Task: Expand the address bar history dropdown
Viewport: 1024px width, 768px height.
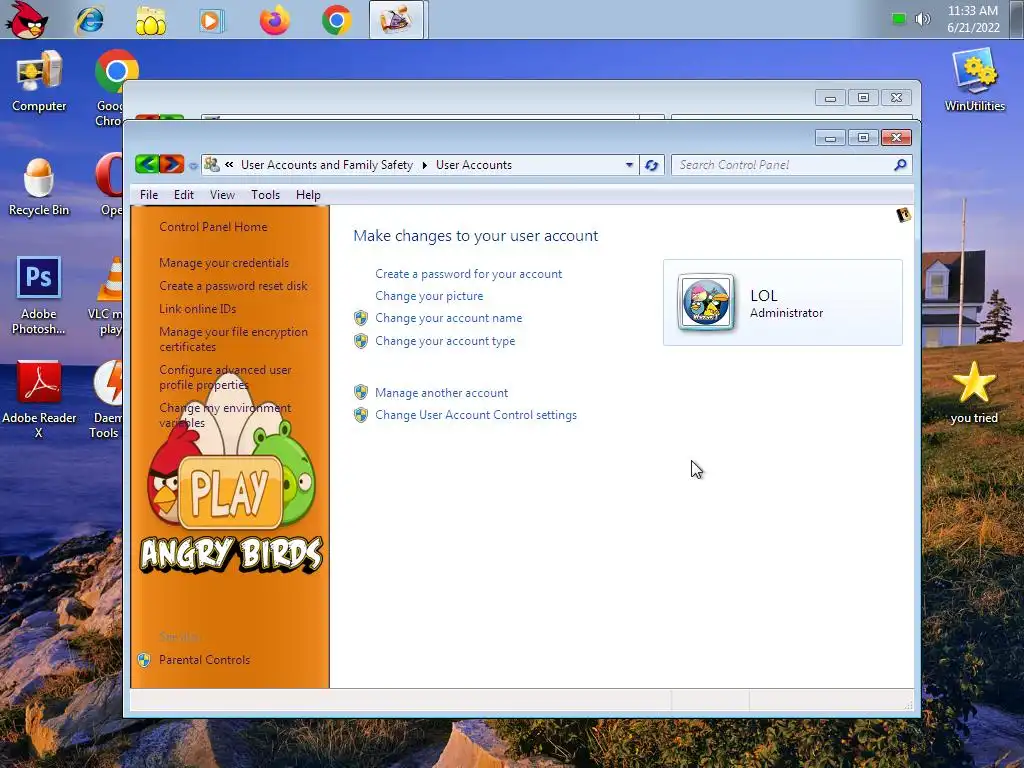Action: point(630,165)
